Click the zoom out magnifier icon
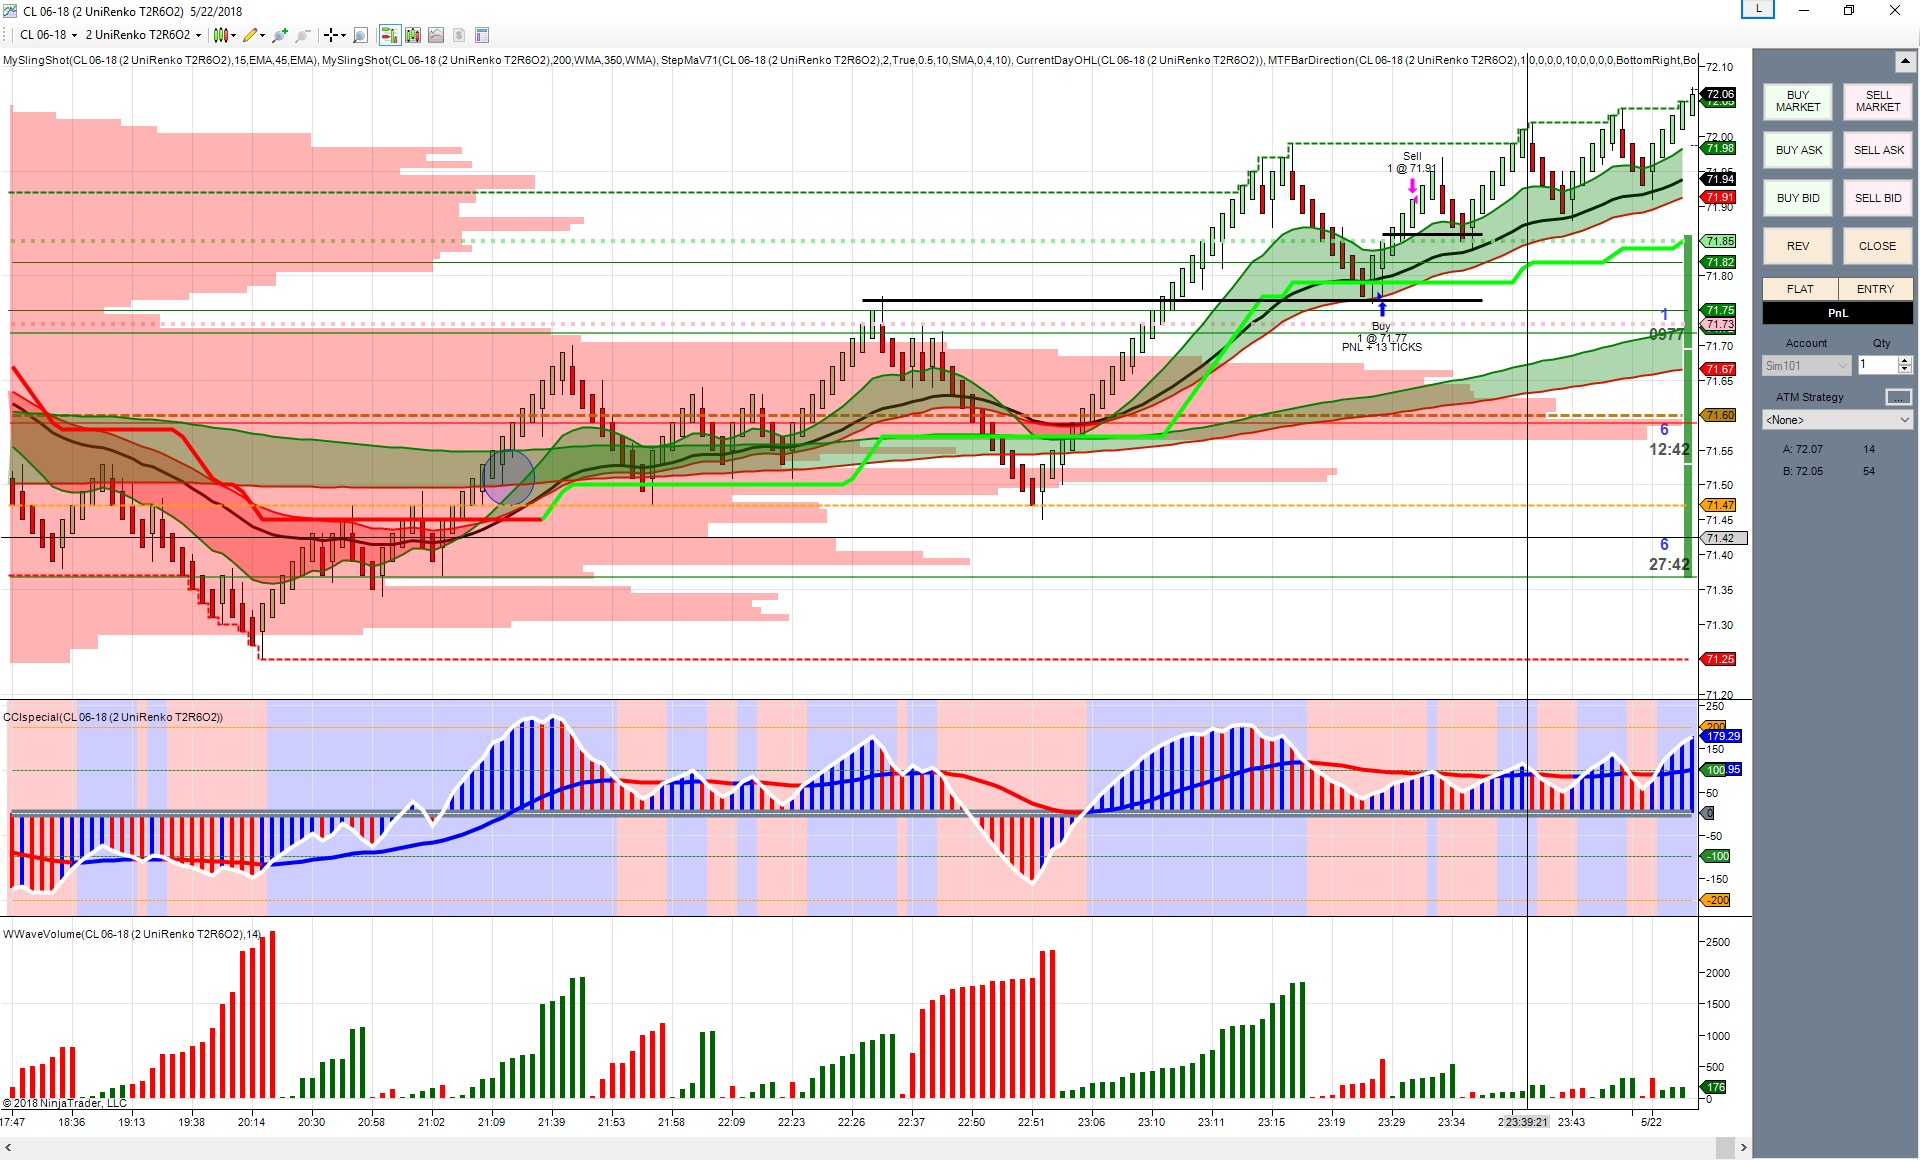This screenshot has height=1160, width=1920. tap(302, 35)
